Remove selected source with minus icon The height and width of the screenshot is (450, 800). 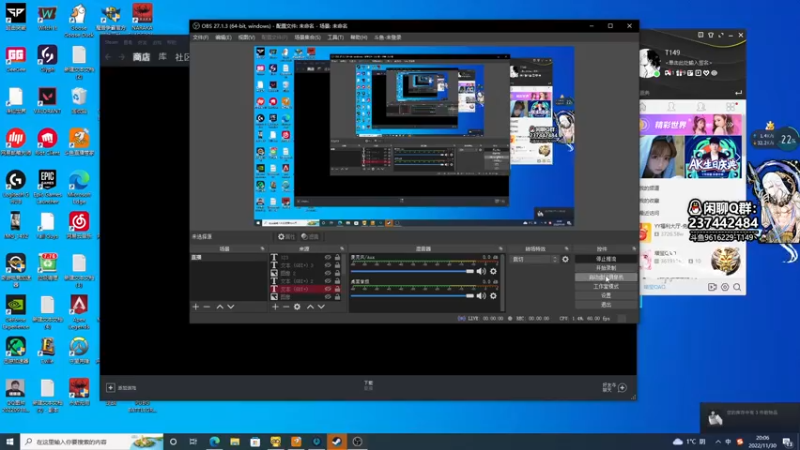286,307
